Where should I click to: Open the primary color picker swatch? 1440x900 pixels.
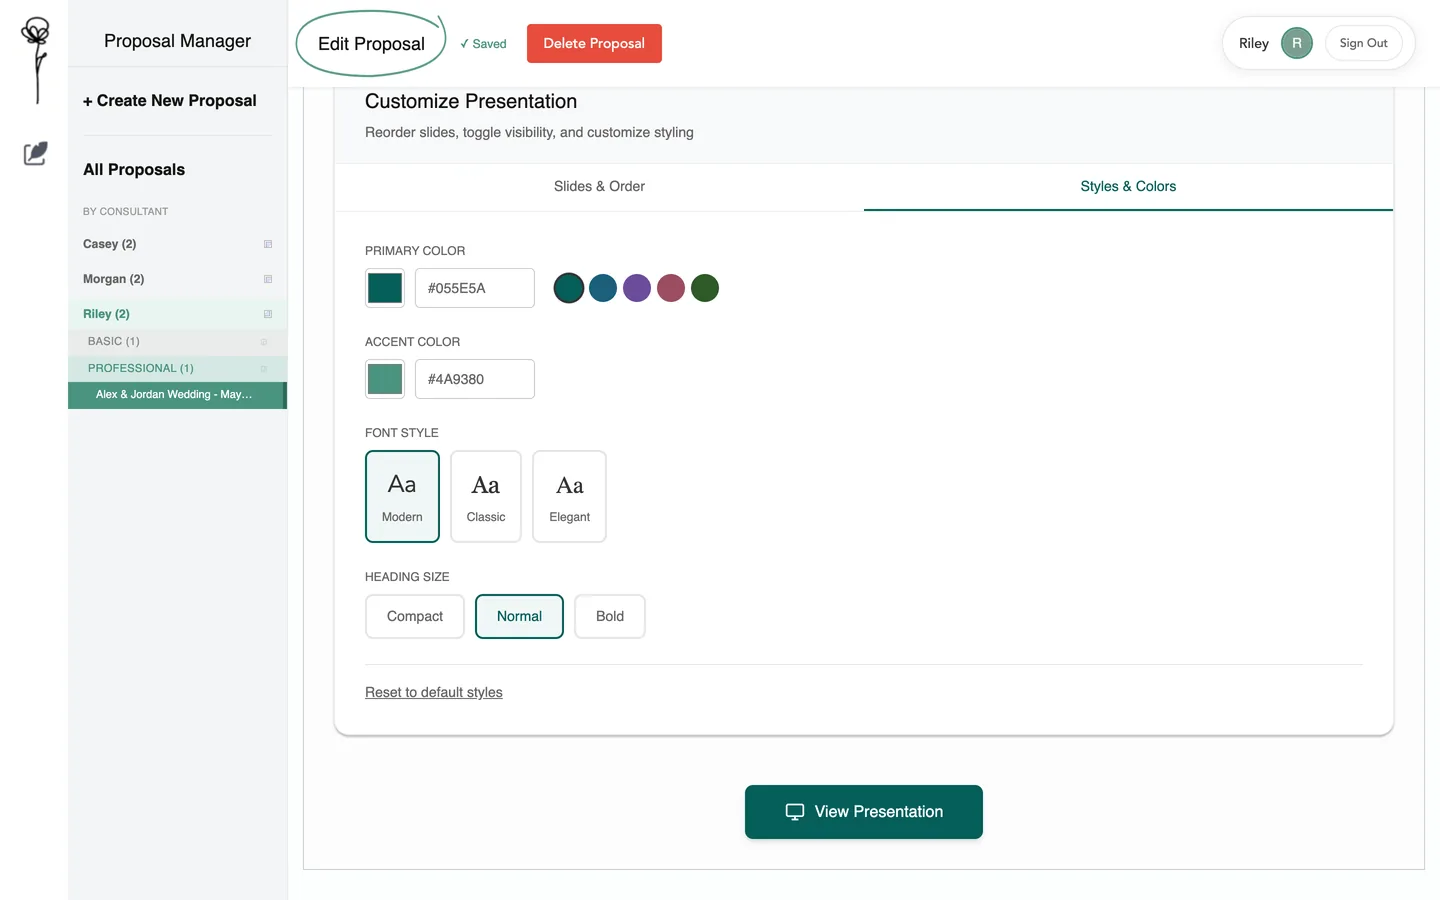click(x=385, y=288)
